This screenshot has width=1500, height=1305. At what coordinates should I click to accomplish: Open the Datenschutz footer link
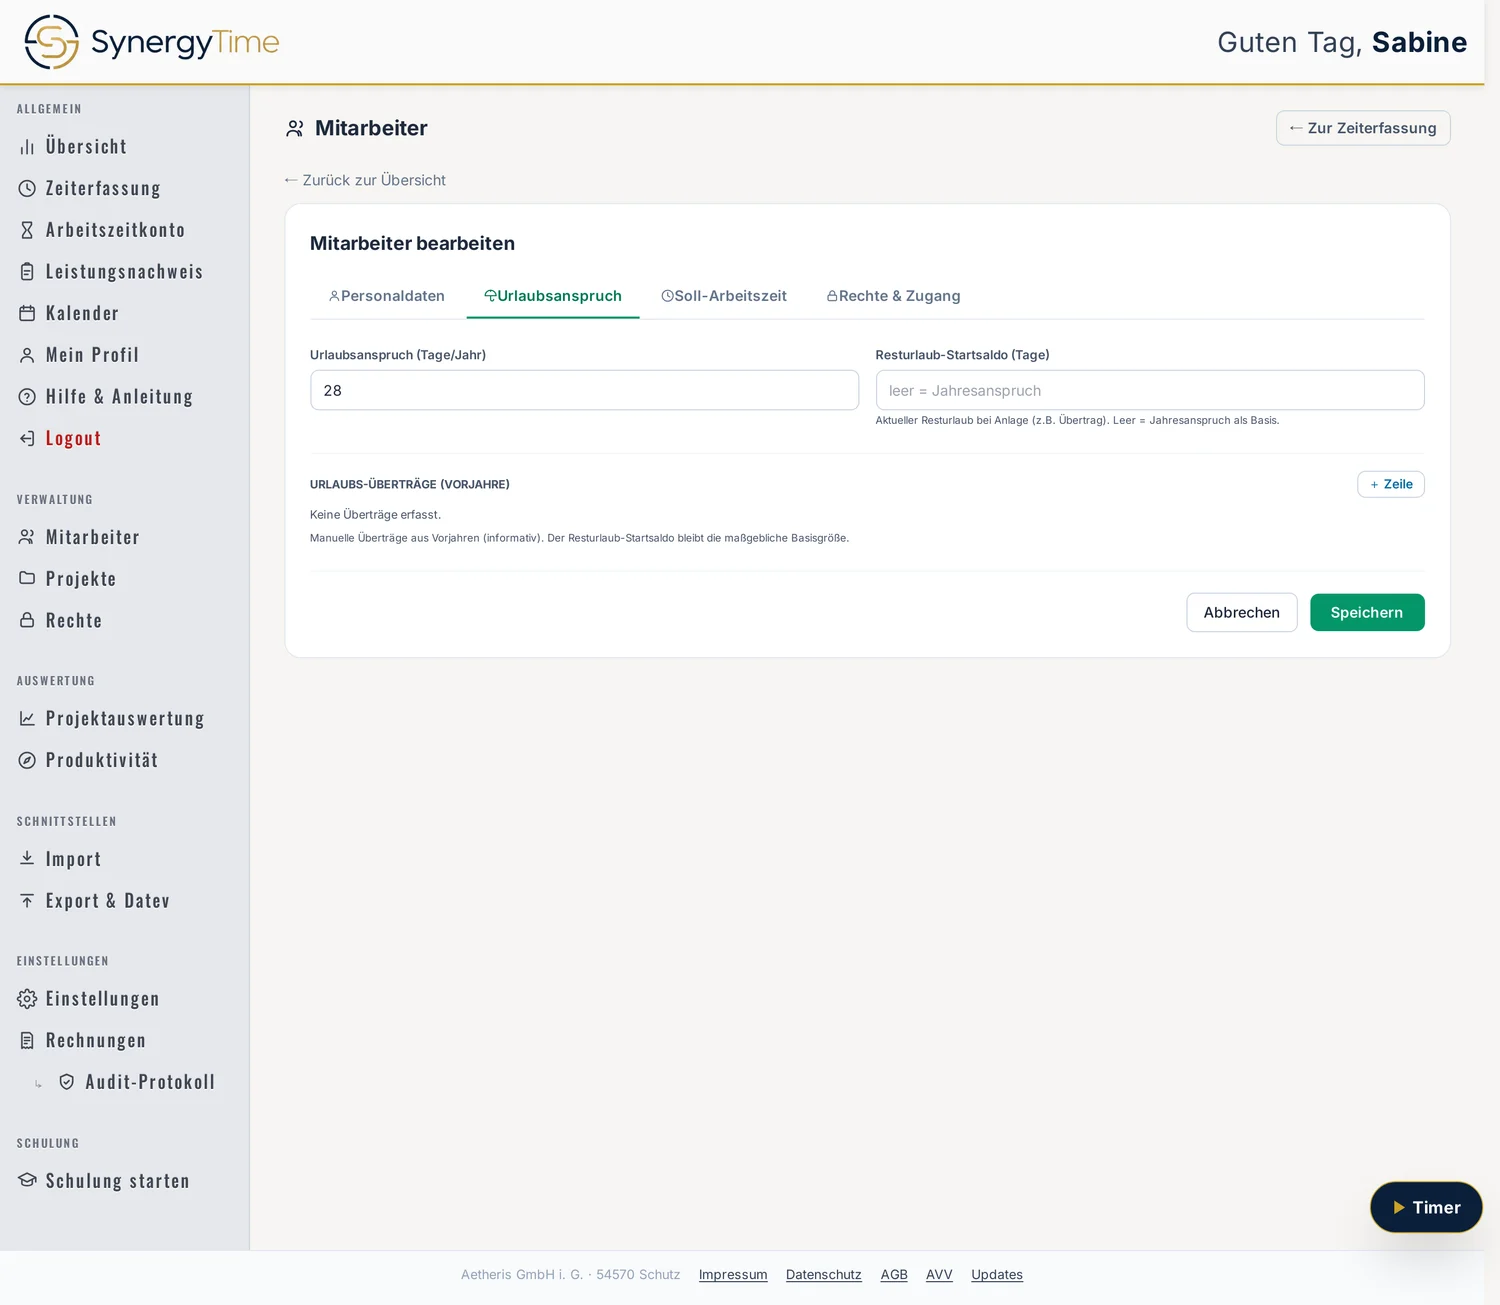(x=824, y=1274)
